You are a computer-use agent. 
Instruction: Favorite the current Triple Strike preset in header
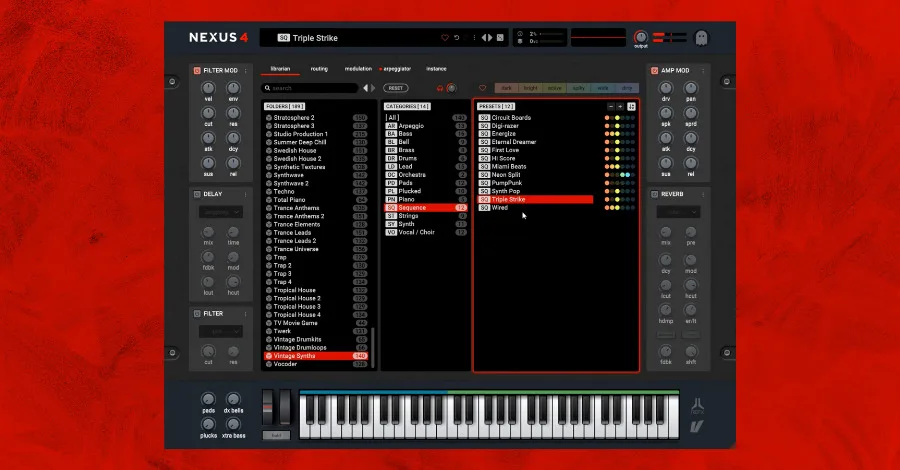pos(444,38)
